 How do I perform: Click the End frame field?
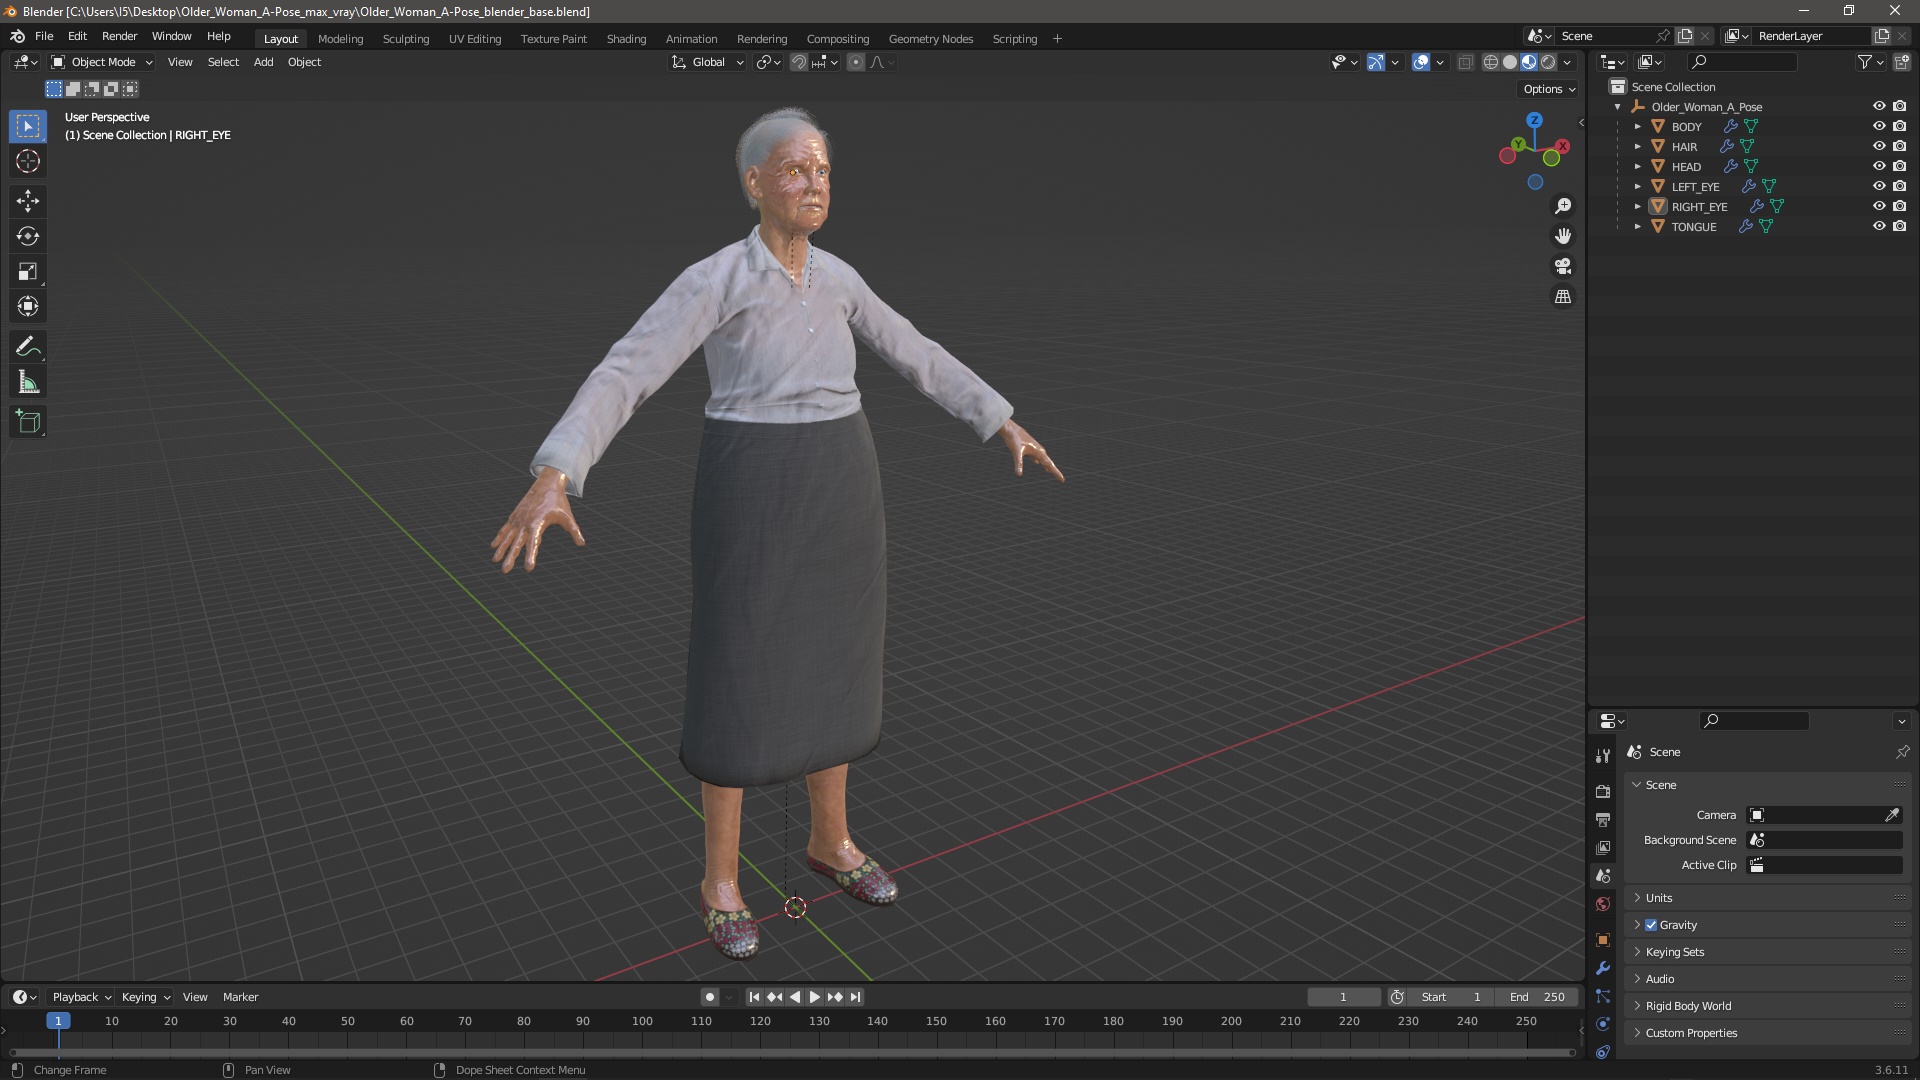coord(1537,997)
